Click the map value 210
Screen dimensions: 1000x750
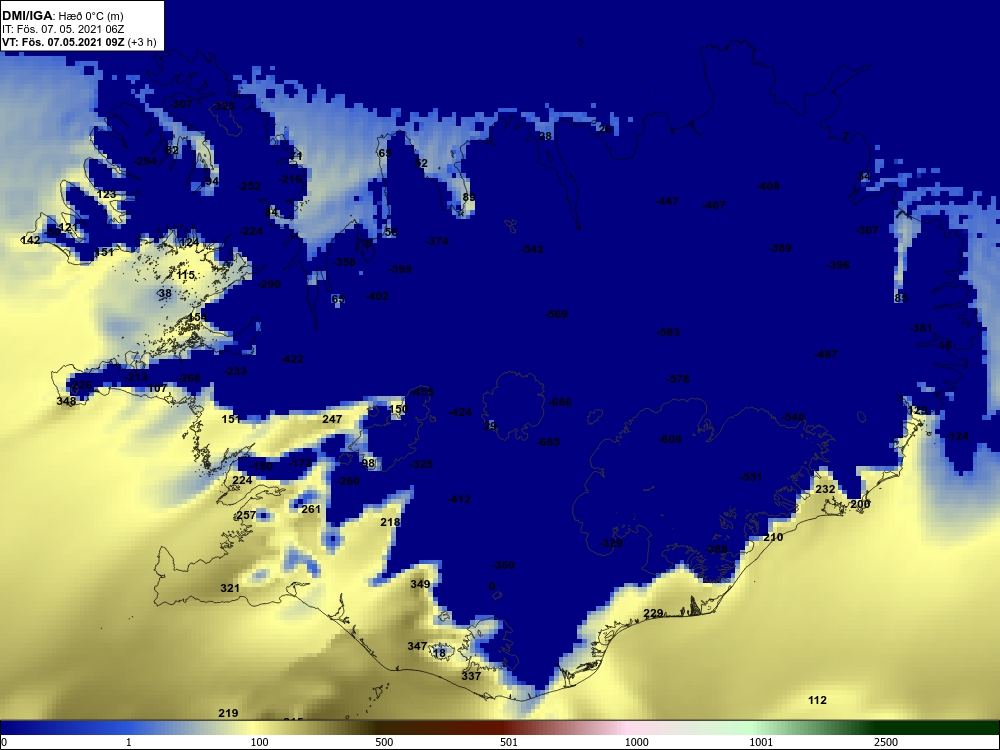tap(773, 537)
